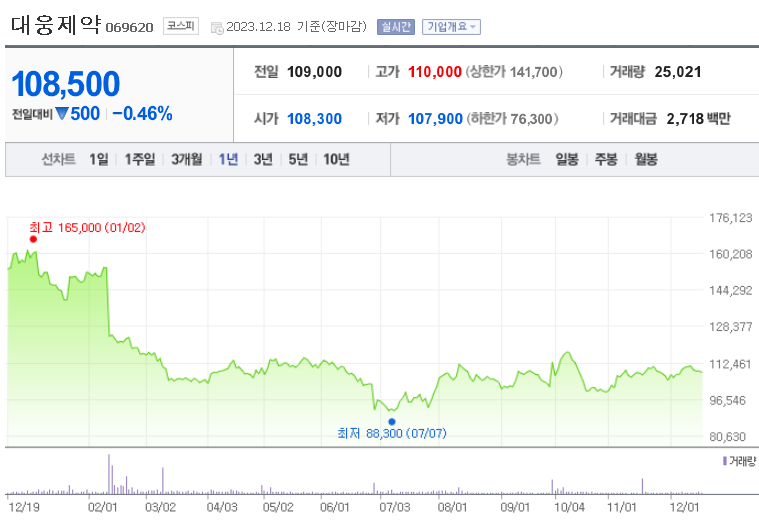The image size is (759, 528).
Task: Select the 3개월 line chart period
Action: 186,159
